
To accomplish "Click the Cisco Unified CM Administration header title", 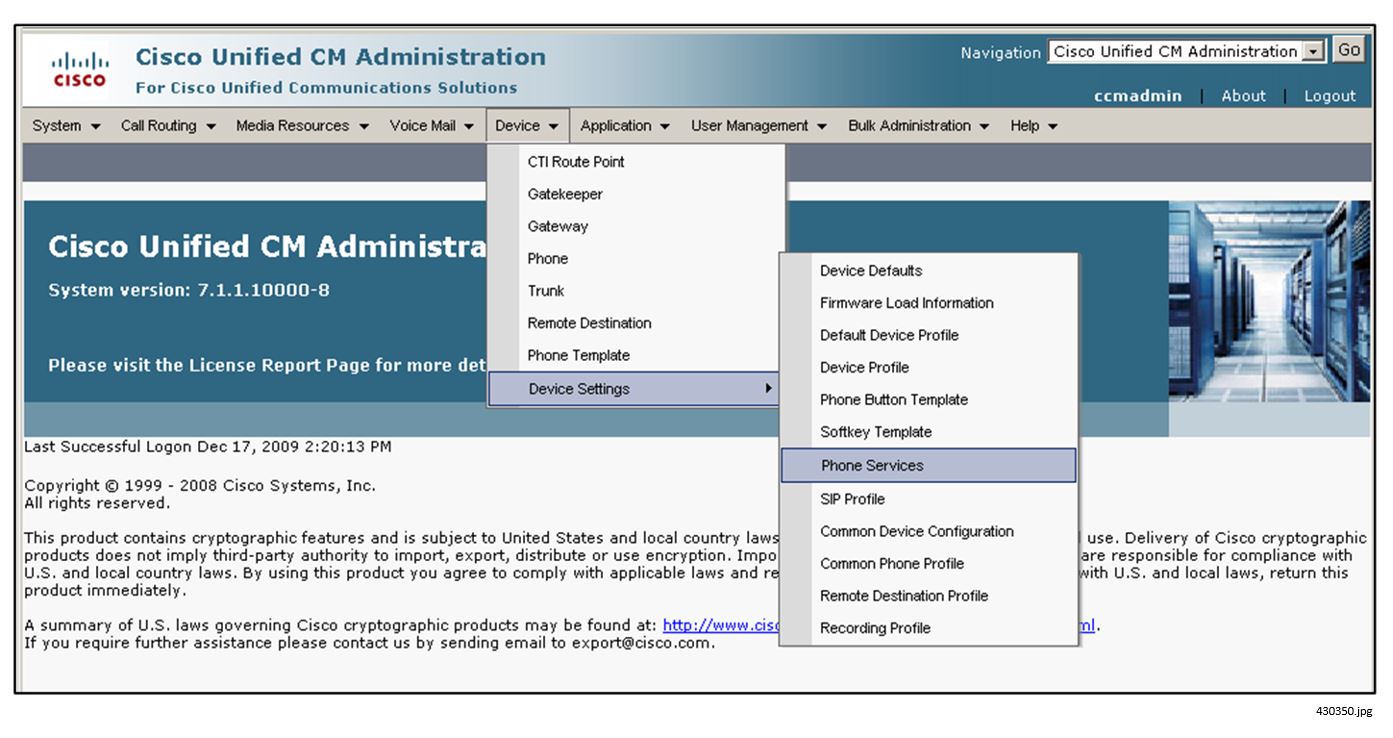I will (341, 57).
